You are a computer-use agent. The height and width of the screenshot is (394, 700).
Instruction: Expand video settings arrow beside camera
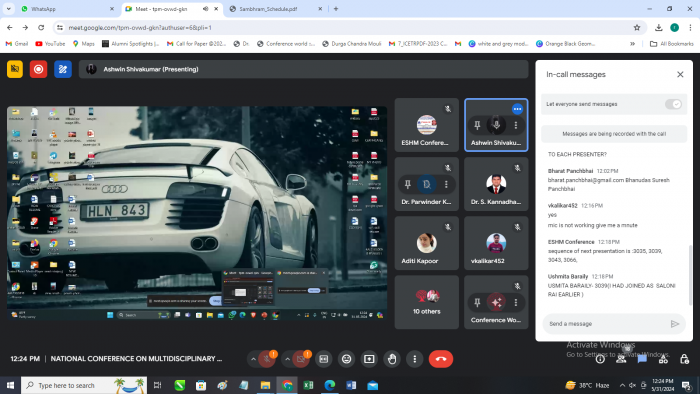coord(288,359)
